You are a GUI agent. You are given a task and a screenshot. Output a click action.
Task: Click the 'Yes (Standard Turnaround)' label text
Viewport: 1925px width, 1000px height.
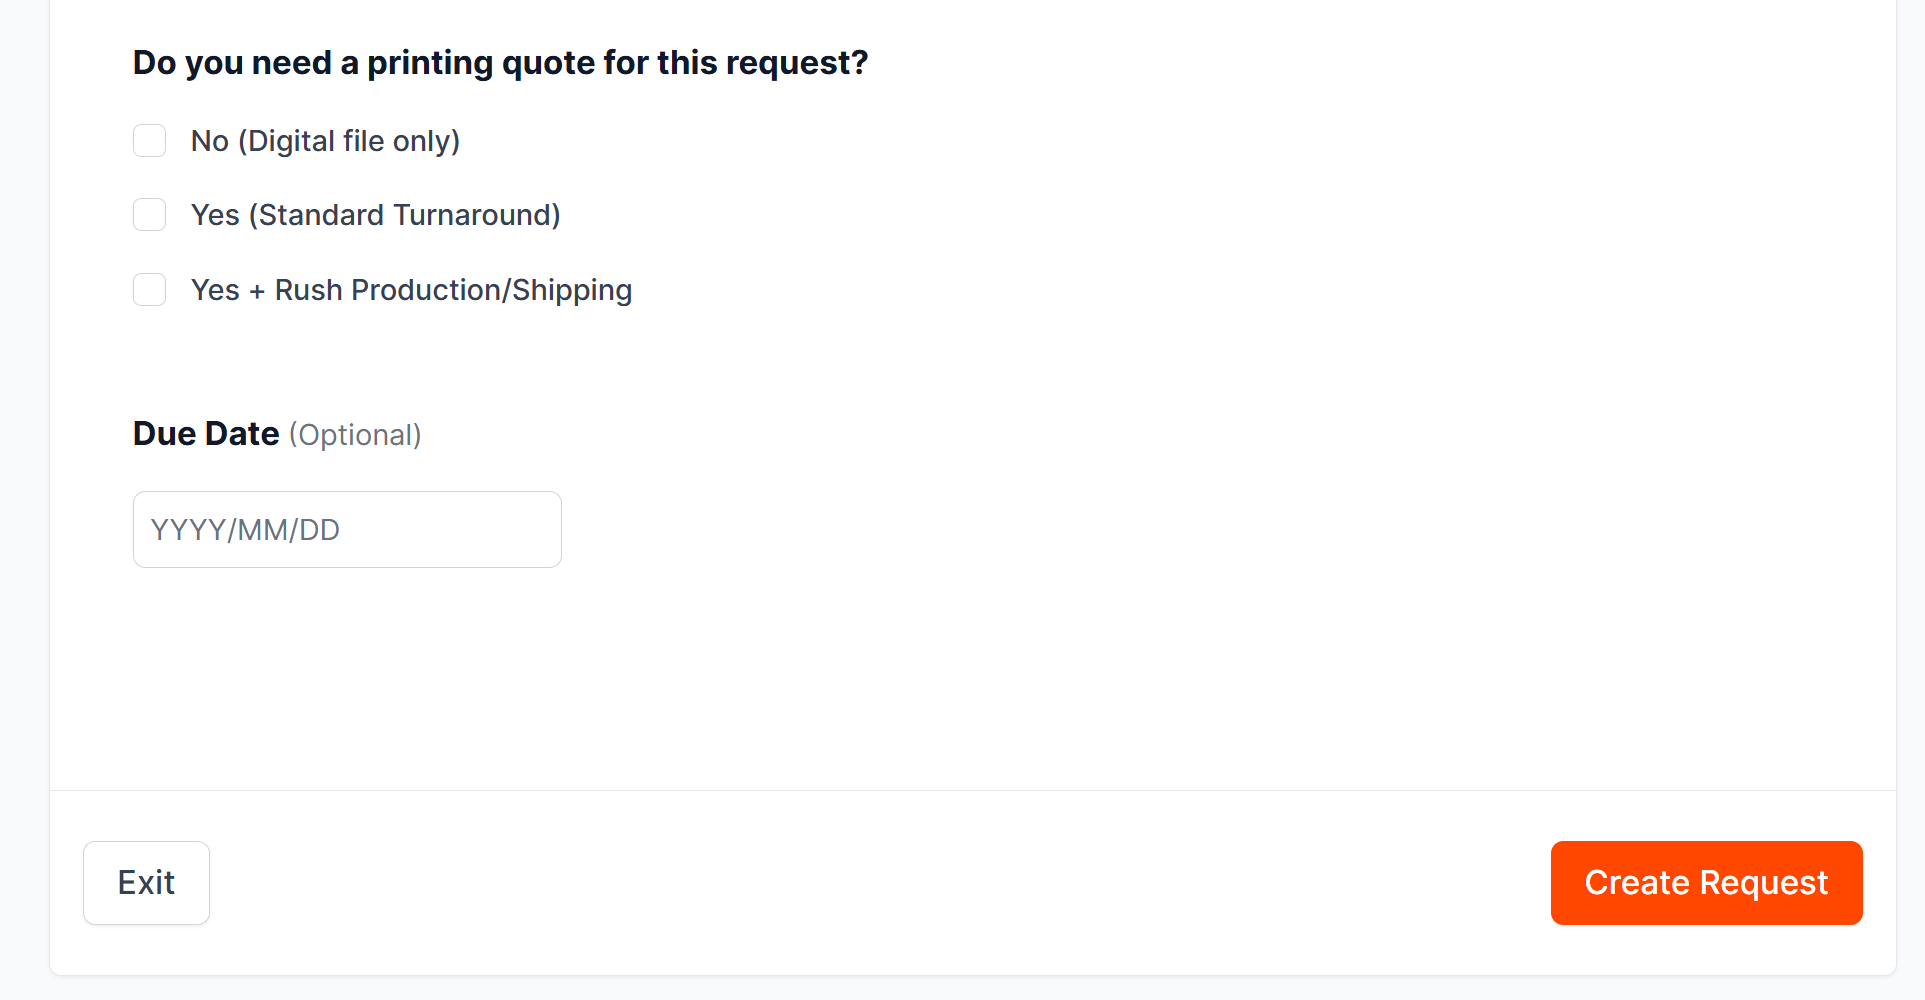pos(375,215)
